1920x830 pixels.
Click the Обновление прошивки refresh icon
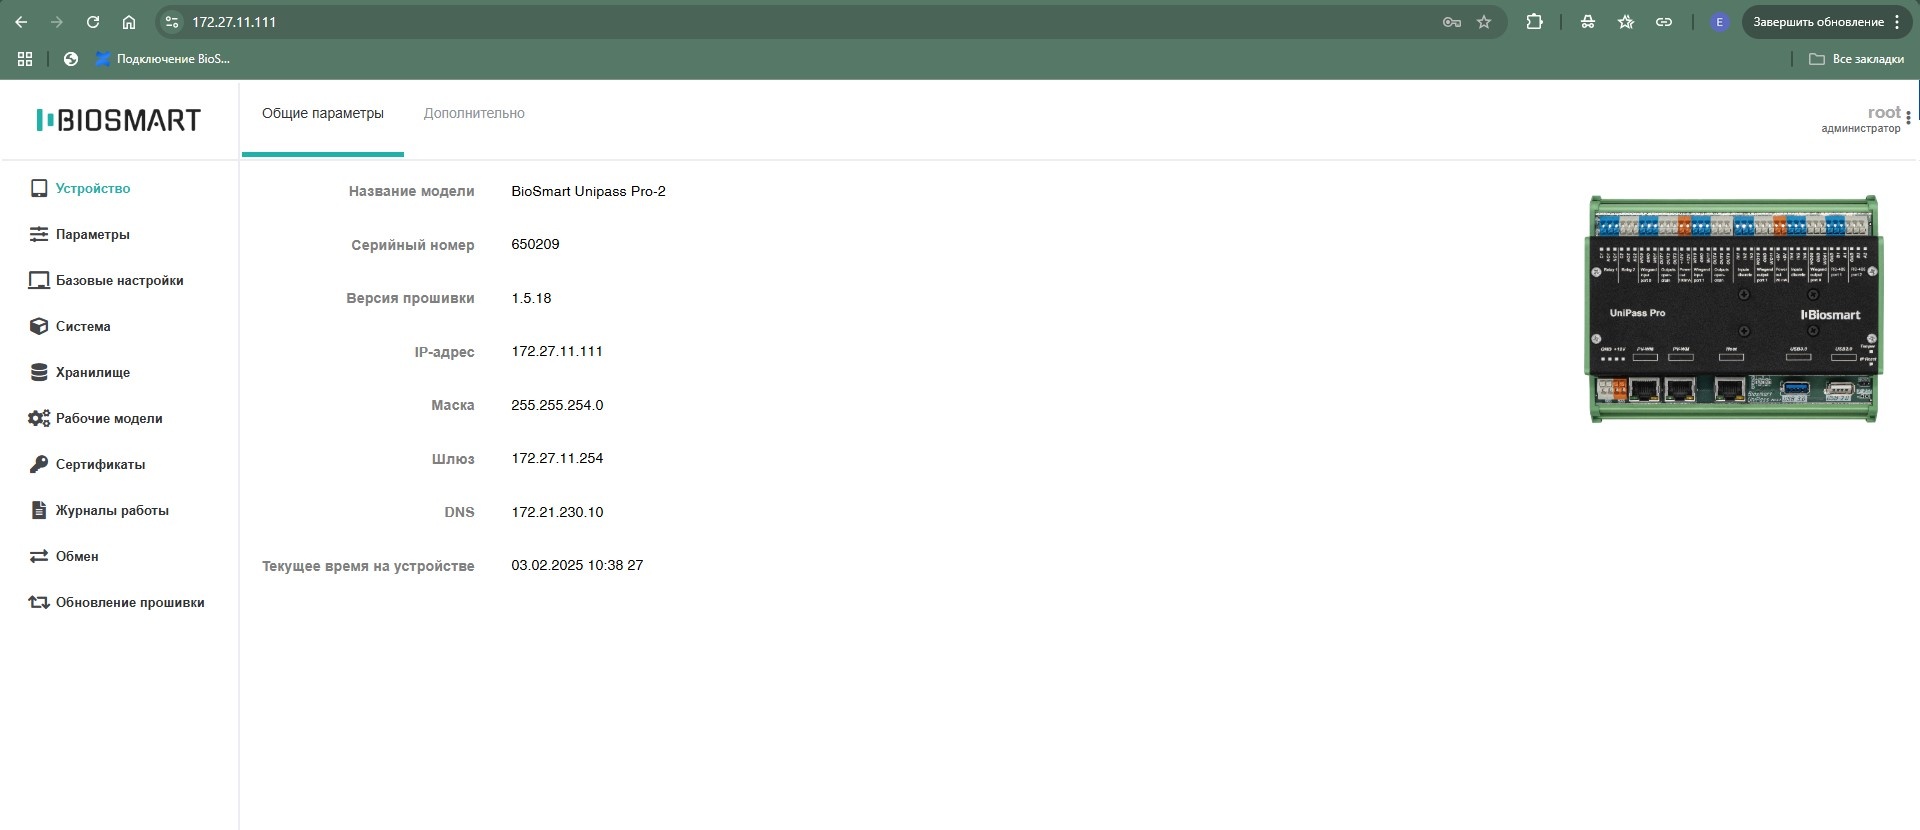point(39,602)
